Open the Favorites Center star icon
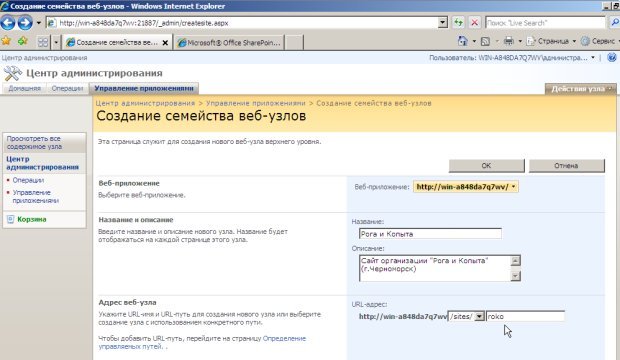Image resolution: width=620 pixels, height=360 pixels. [x=6, y=41]
